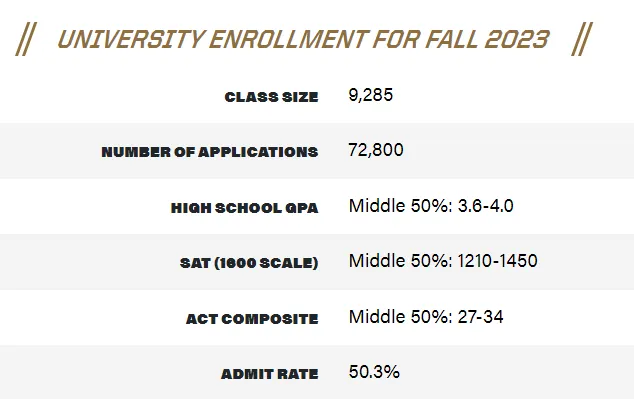This screenshot has width=634, height=399.
Task: Click 'Middle 50%' in the GPA row
Action: (x=400, y=206)
